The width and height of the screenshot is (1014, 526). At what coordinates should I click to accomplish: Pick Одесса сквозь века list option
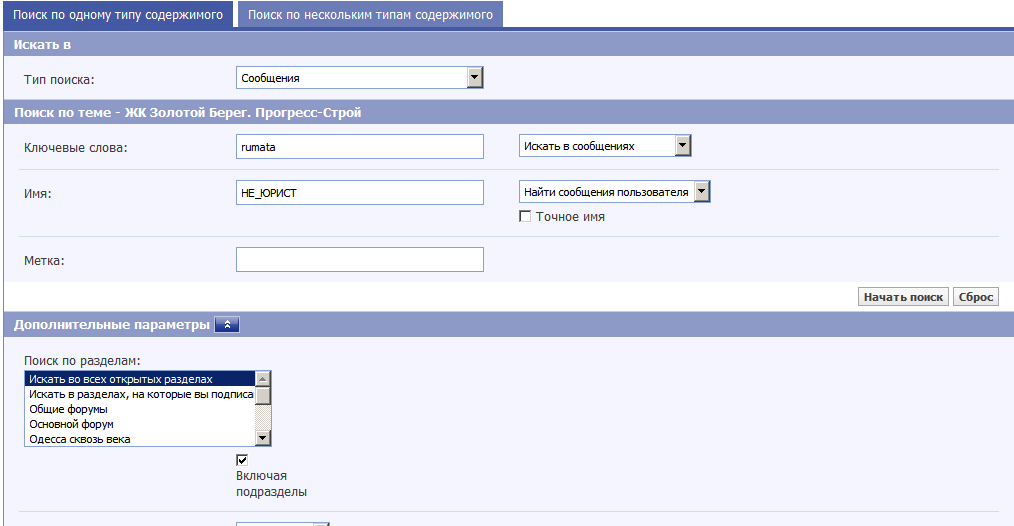coord(140,439)
